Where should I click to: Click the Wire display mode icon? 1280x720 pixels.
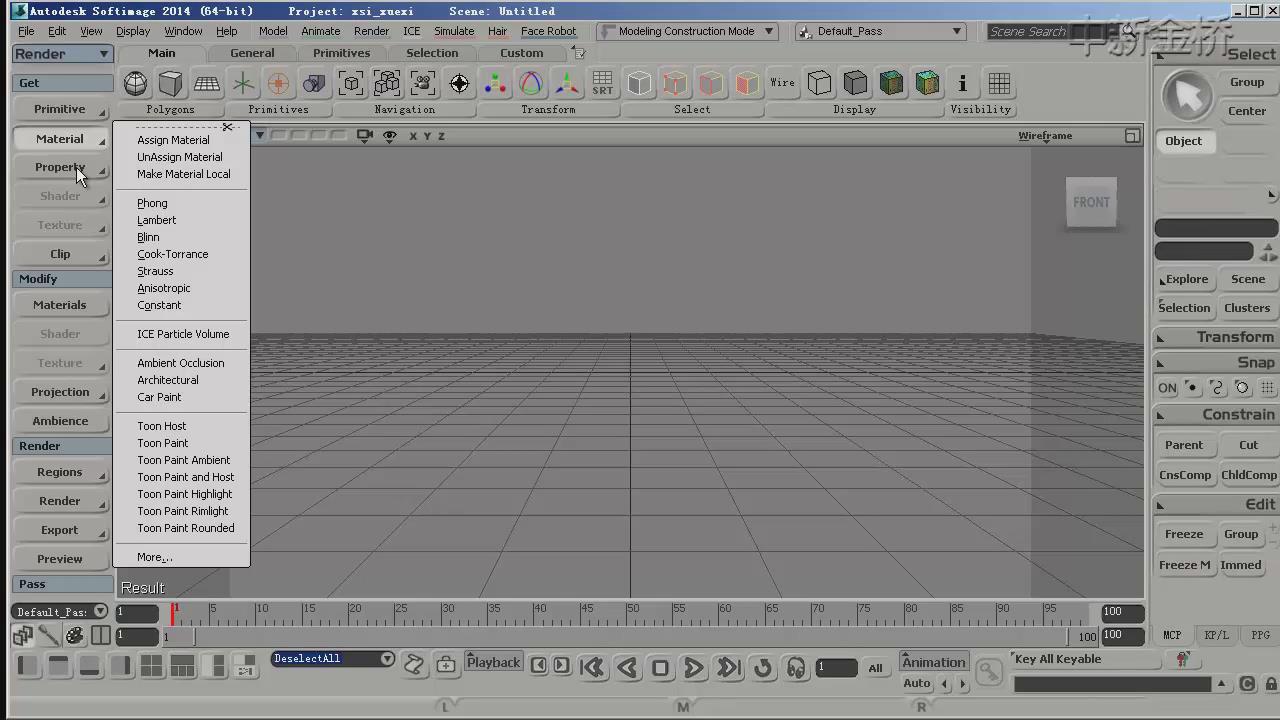(783, 83)
